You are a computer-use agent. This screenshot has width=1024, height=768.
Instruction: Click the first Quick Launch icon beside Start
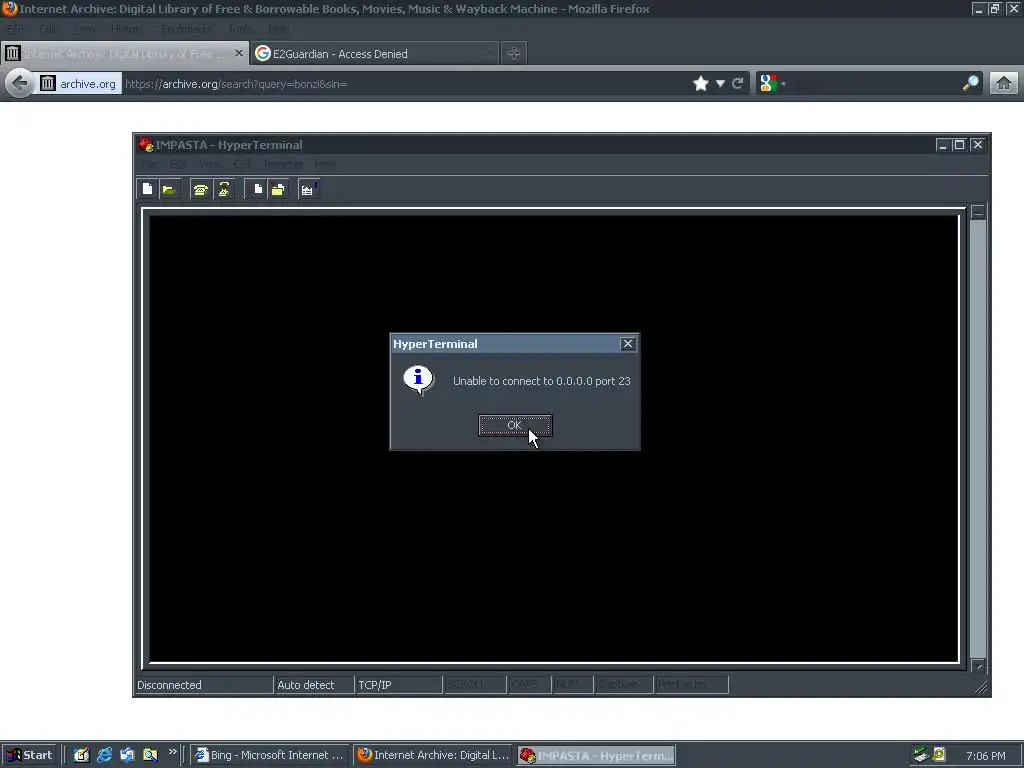[x=81, y=755]
